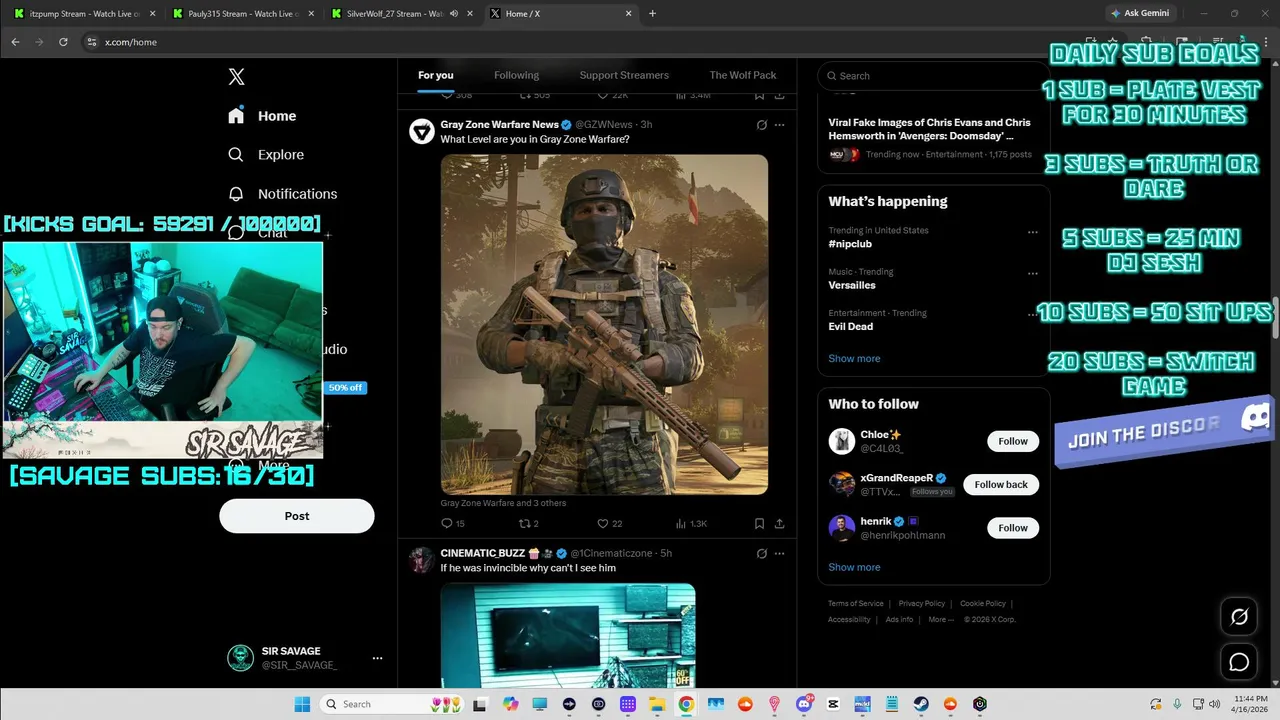Viewport: 1280px width, 720px height.
Task: Open Discord from the taskbar
Action: click(804, 704)
